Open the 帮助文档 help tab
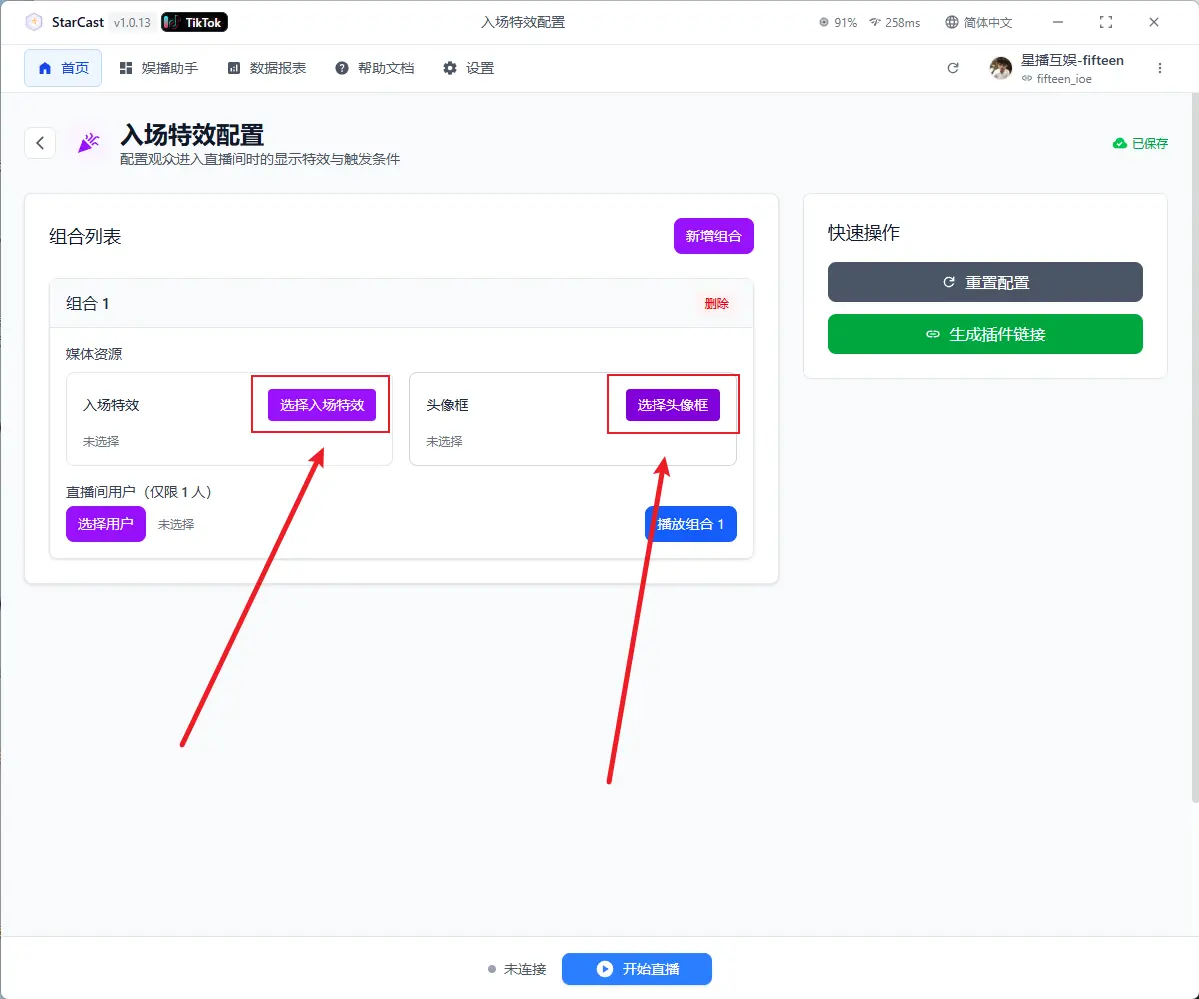Screen dimensions: 1199x999 point(375,68)
